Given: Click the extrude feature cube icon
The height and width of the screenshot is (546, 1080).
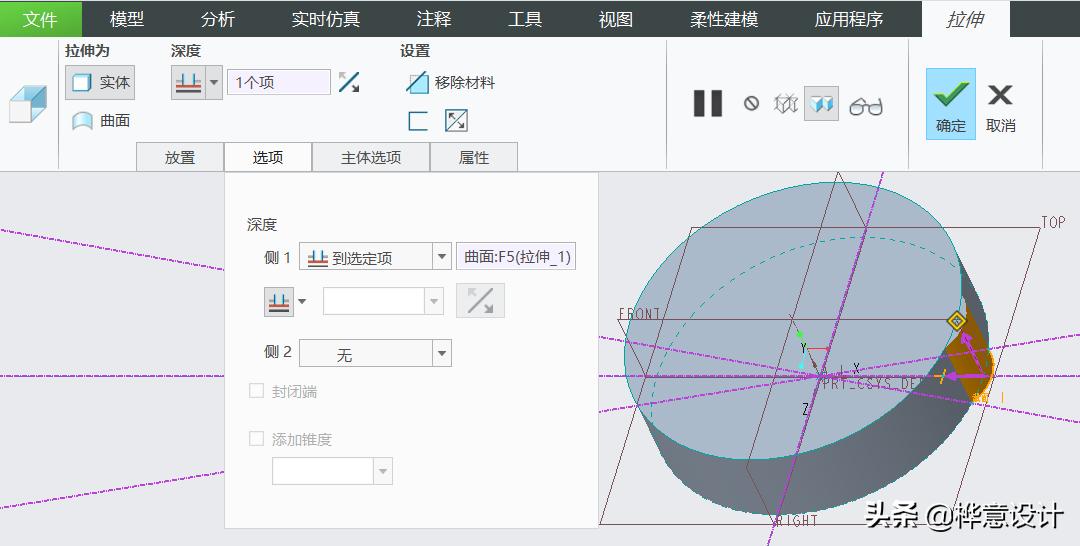Looking at the screenshot, I should 28,105.
